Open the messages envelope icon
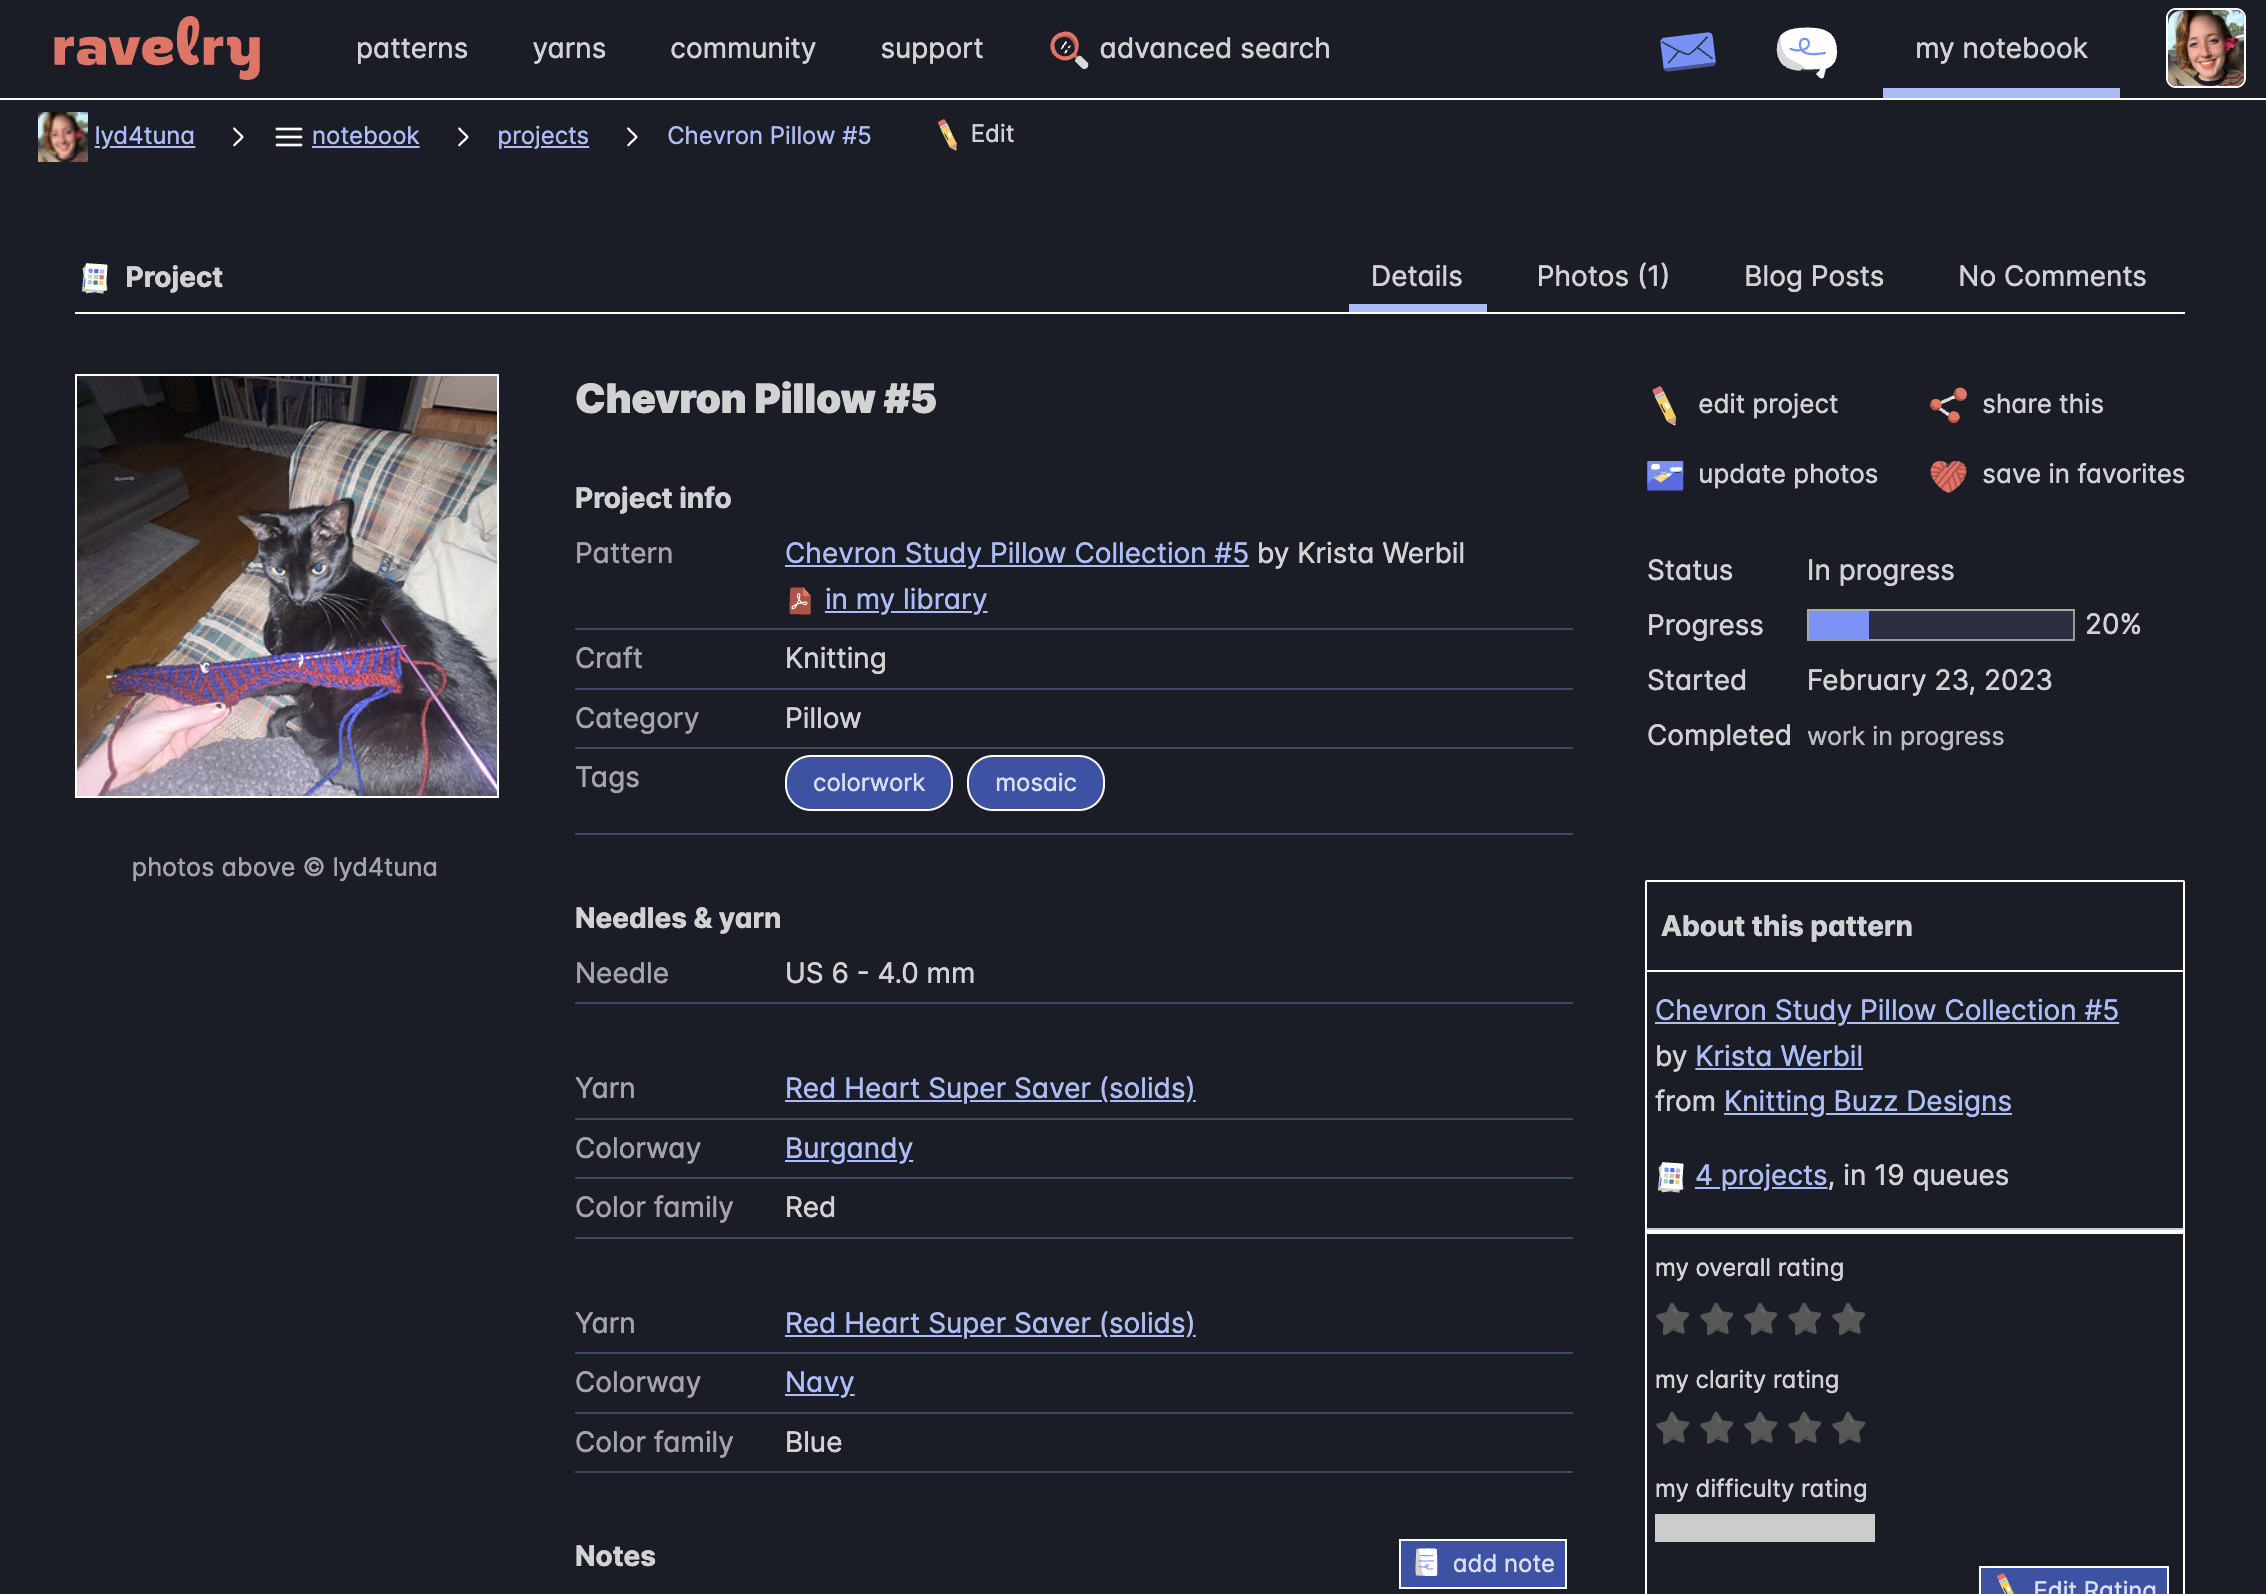 point(1687,50)
